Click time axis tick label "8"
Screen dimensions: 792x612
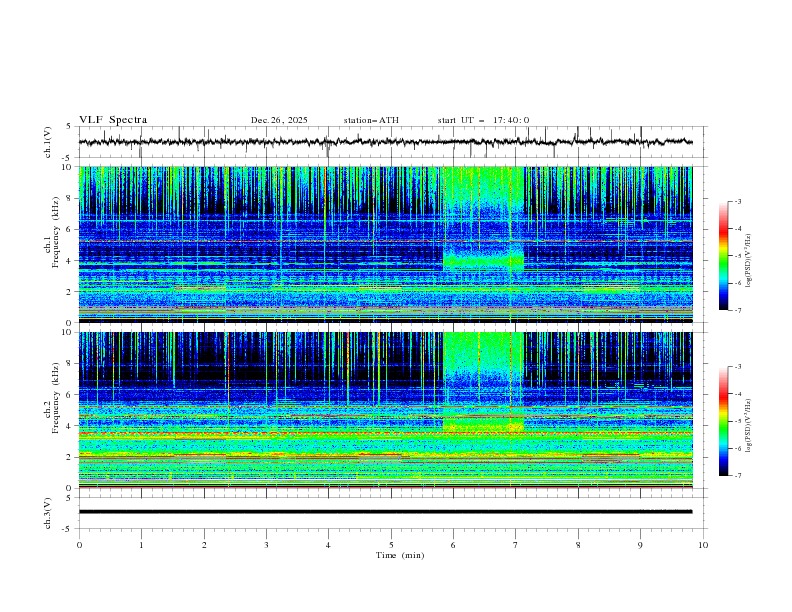click(578, 545)
